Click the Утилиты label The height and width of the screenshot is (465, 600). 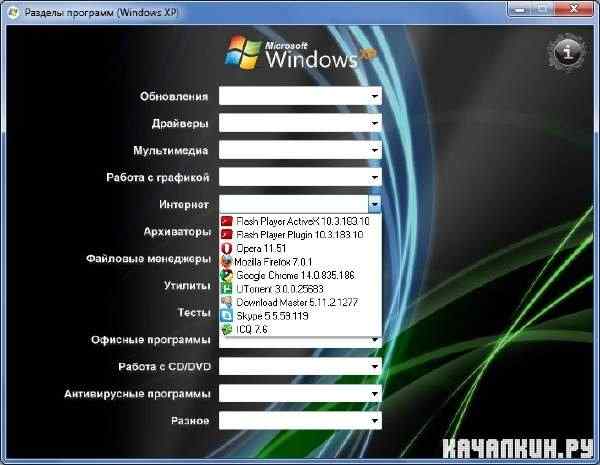187,286
